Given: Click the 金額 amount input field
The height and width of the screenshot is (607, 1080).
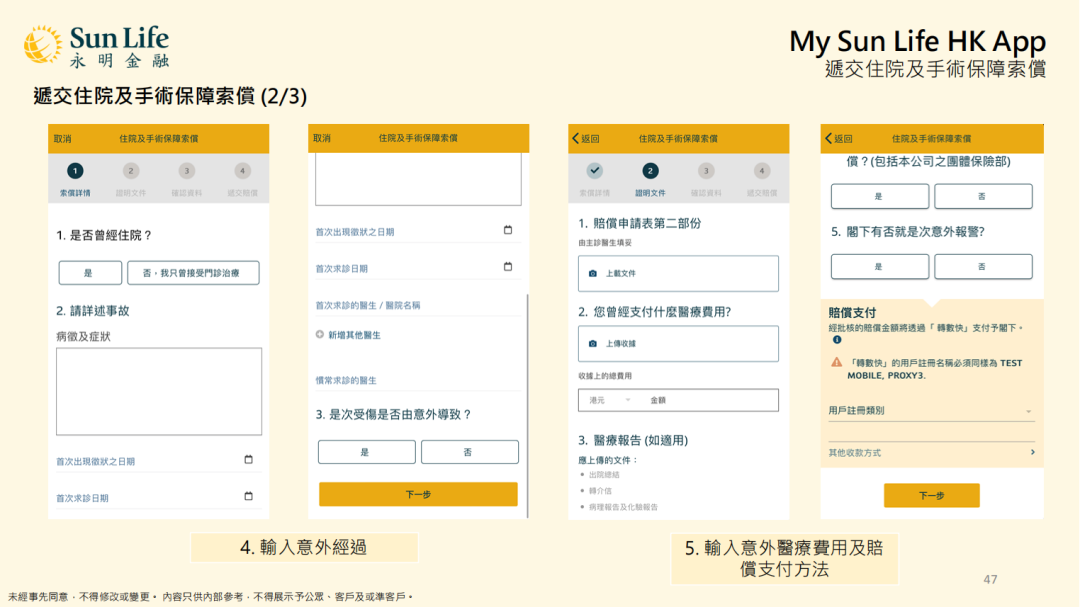Looking at the screenshot, I should coord(709,400).
